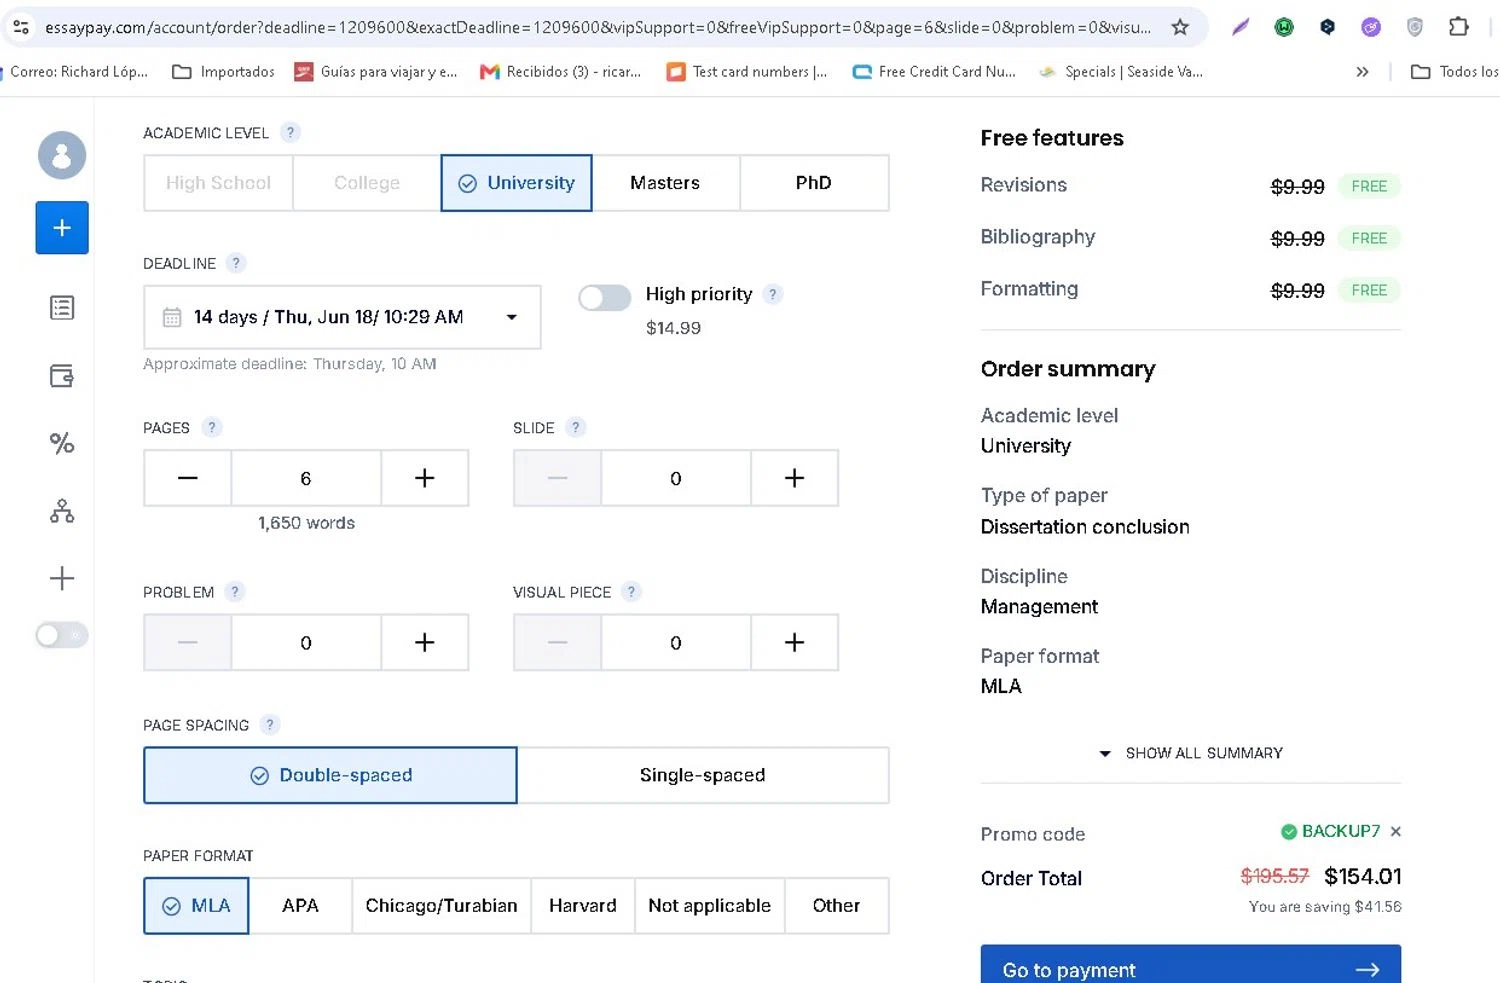
Task: Open Specials Seaside bookmark
Action: (1121, 72)
